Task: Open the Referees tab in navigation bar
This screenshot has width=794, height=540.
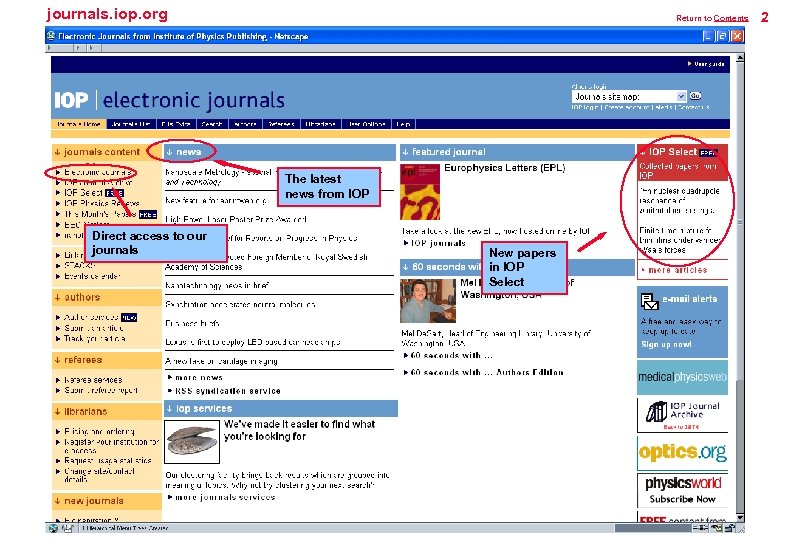Action: pyautogui.click(x=282, y=124)
